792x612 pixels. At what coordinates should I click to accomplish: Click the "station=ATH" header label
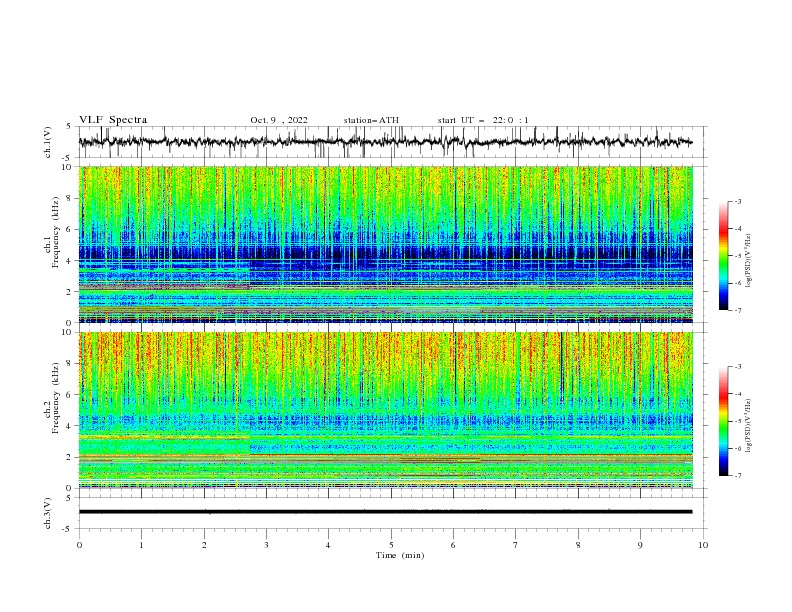pos(371,120)
